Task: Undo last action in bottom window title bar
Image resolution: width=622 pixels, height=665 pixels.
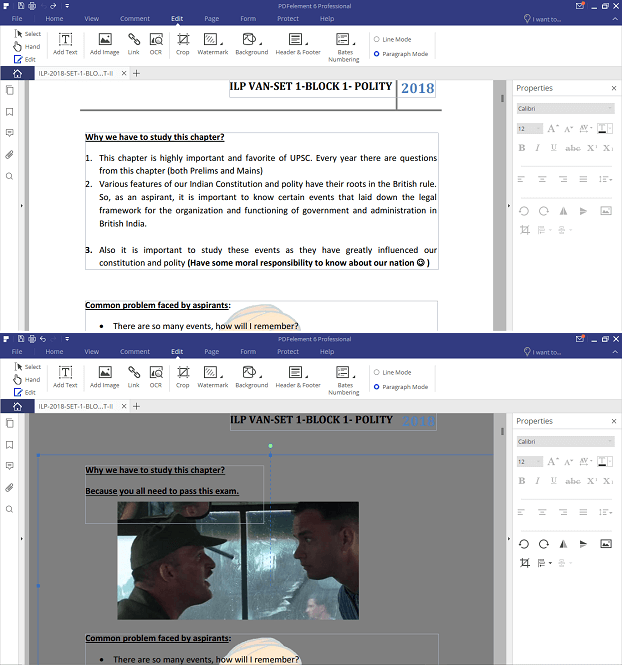Action: pyautogui.click(x=43, y=339)
